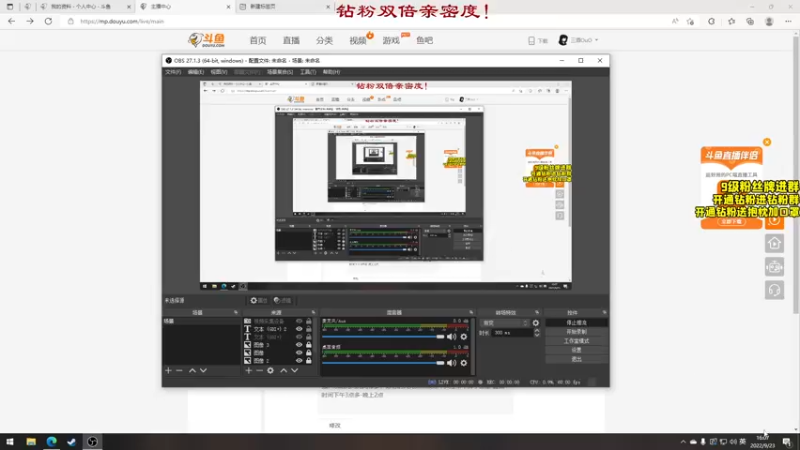Viewport: 800px width, 450px height.
Task: Open source 属性 properties button above docks
Action: coord(259,301)
